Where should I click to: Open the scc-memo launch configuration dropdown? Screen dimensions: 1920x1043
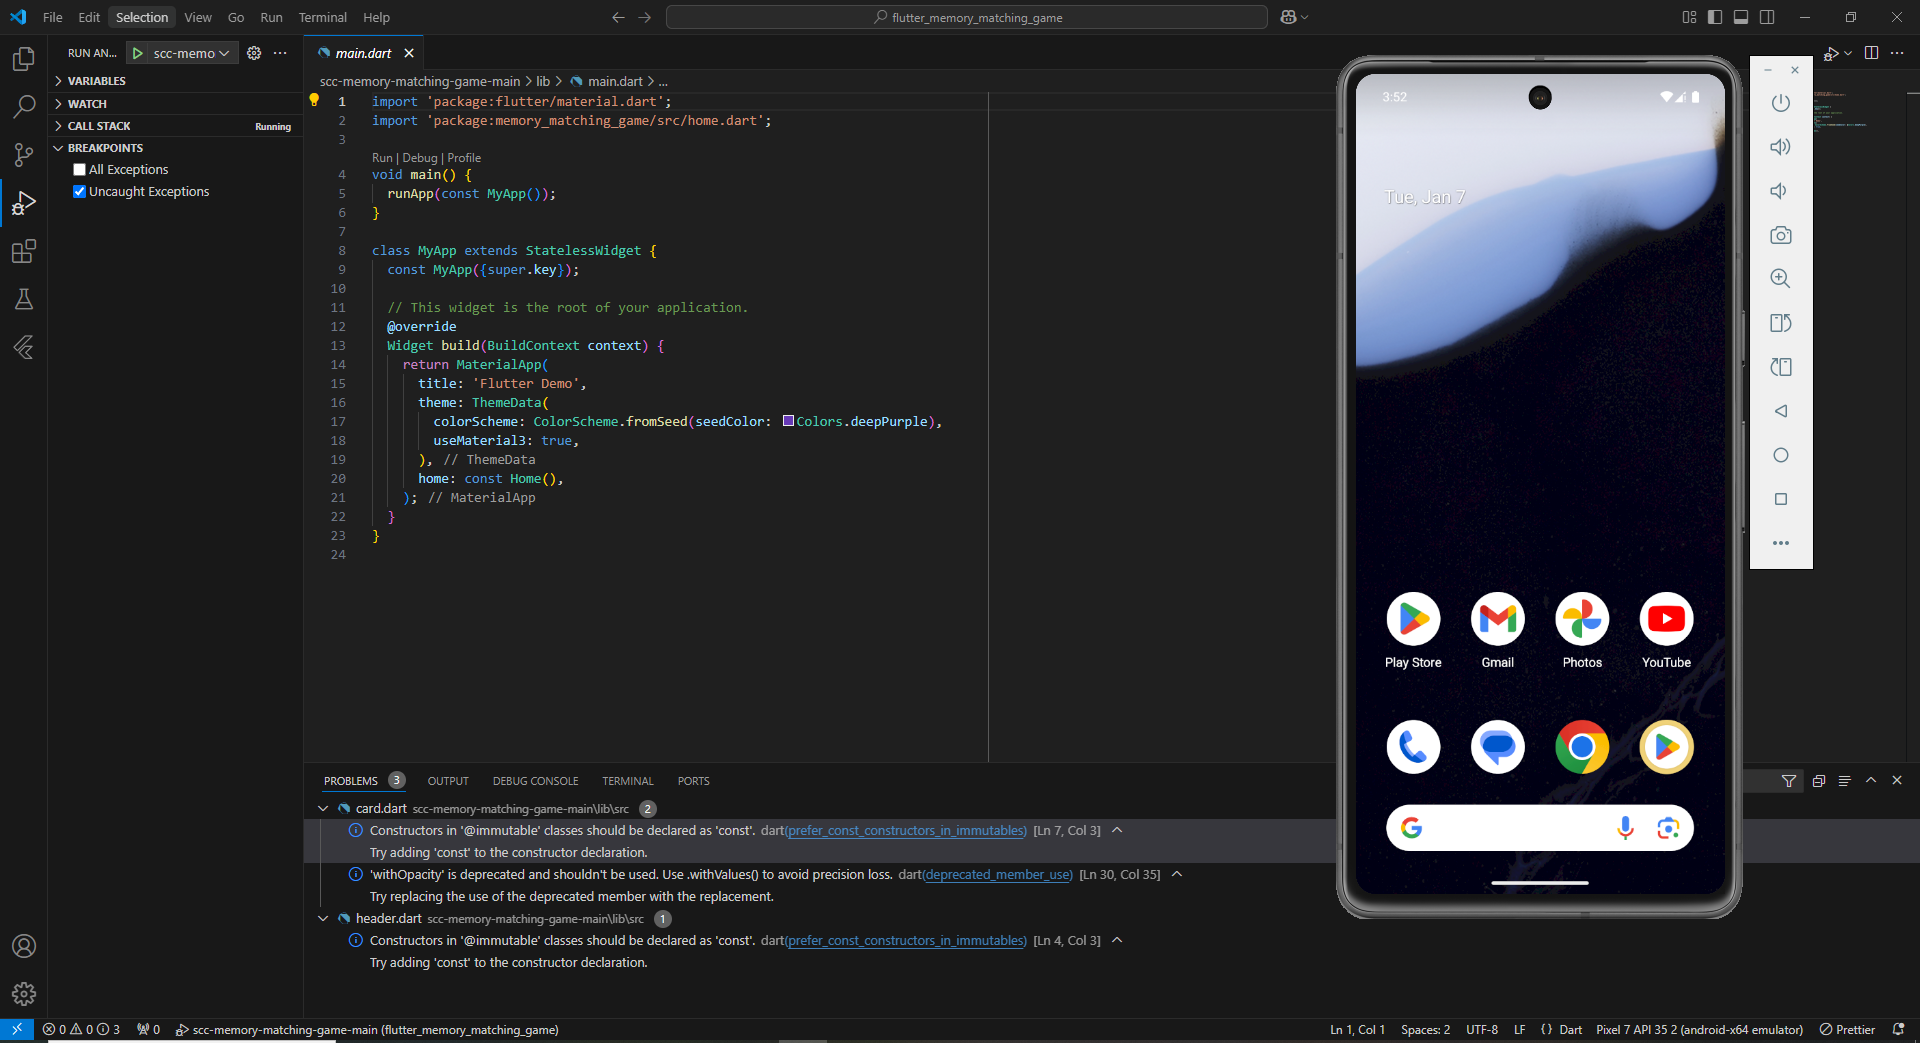[192, 53]
